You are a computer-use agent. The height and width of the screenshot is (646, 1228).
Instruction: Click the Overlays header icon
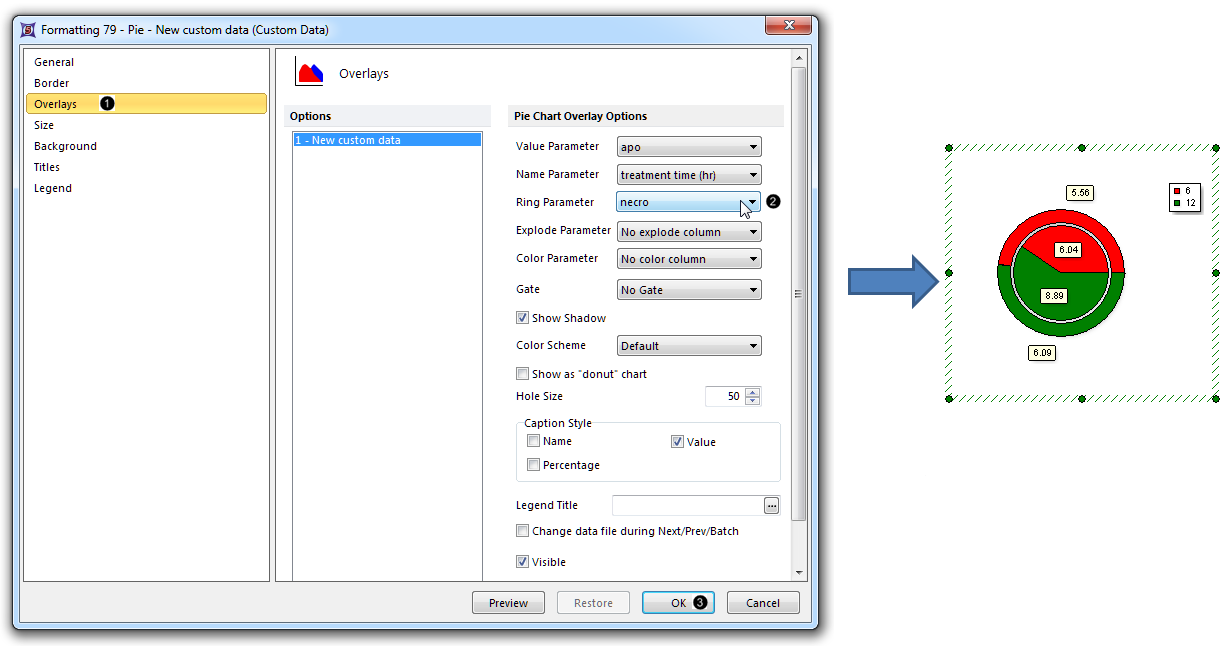pos(309,73)
